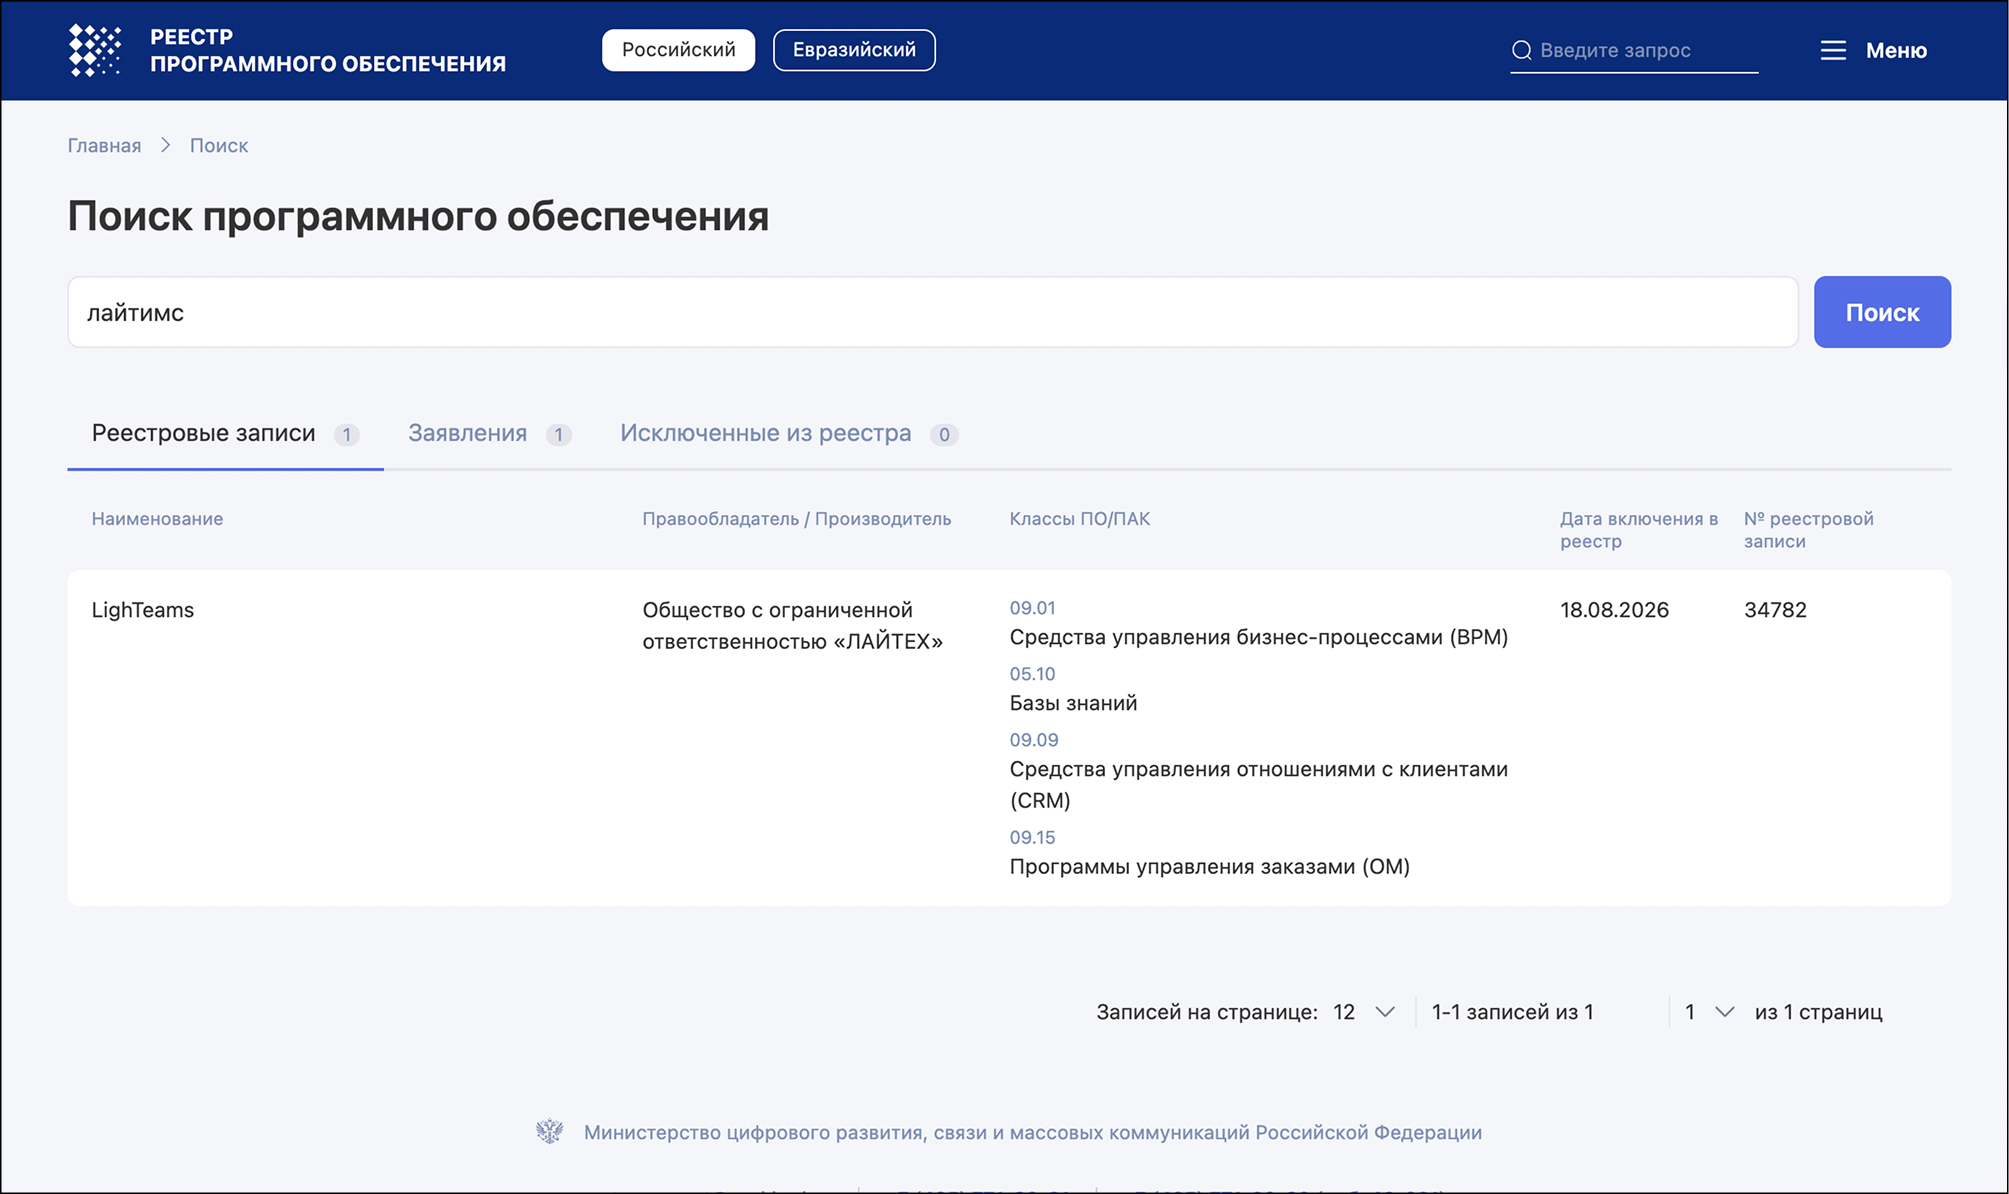Screen dimensions: 2009x1194
Task: Click the Поиск breadcrumb link
Action: click(219, 145)
